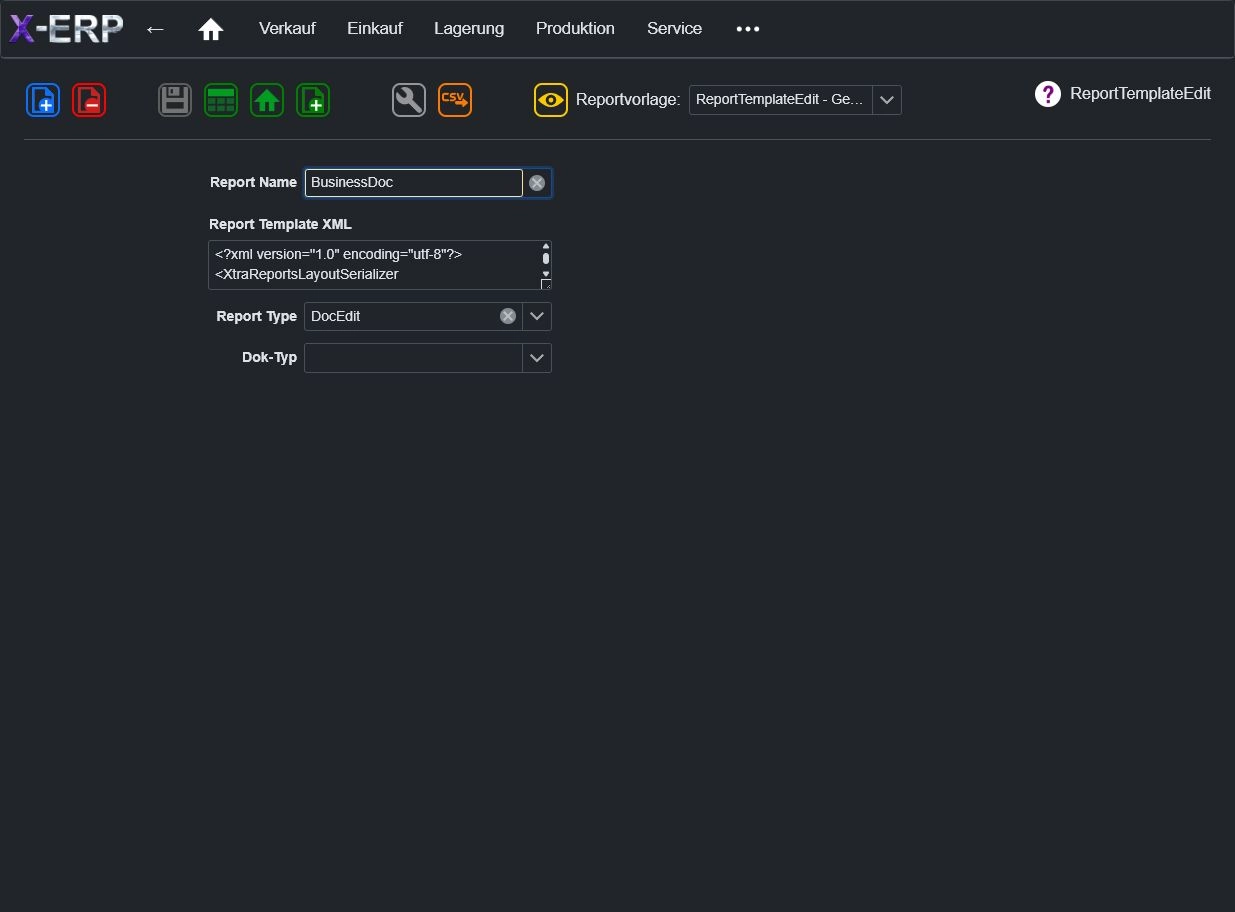Open the Home screen icon

click(x=211, y=29)
